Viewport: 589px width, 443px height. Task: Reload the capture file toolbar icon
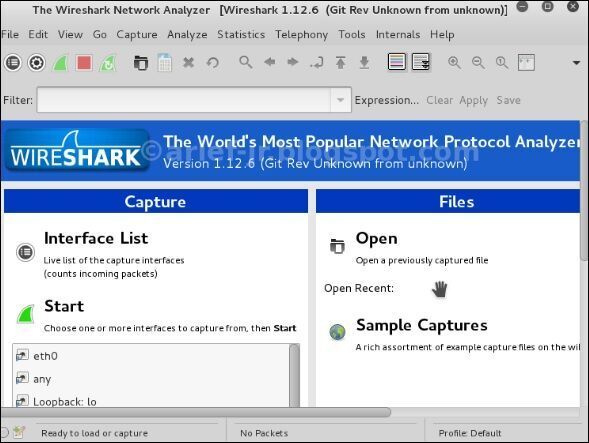[213, 62]
